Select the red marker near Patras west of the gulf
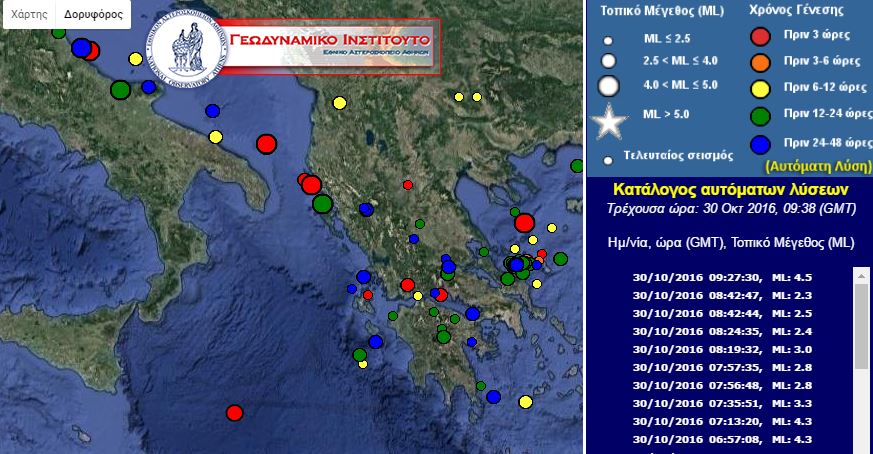The height and width of the screenshot is (454, 873). (408, 285)
